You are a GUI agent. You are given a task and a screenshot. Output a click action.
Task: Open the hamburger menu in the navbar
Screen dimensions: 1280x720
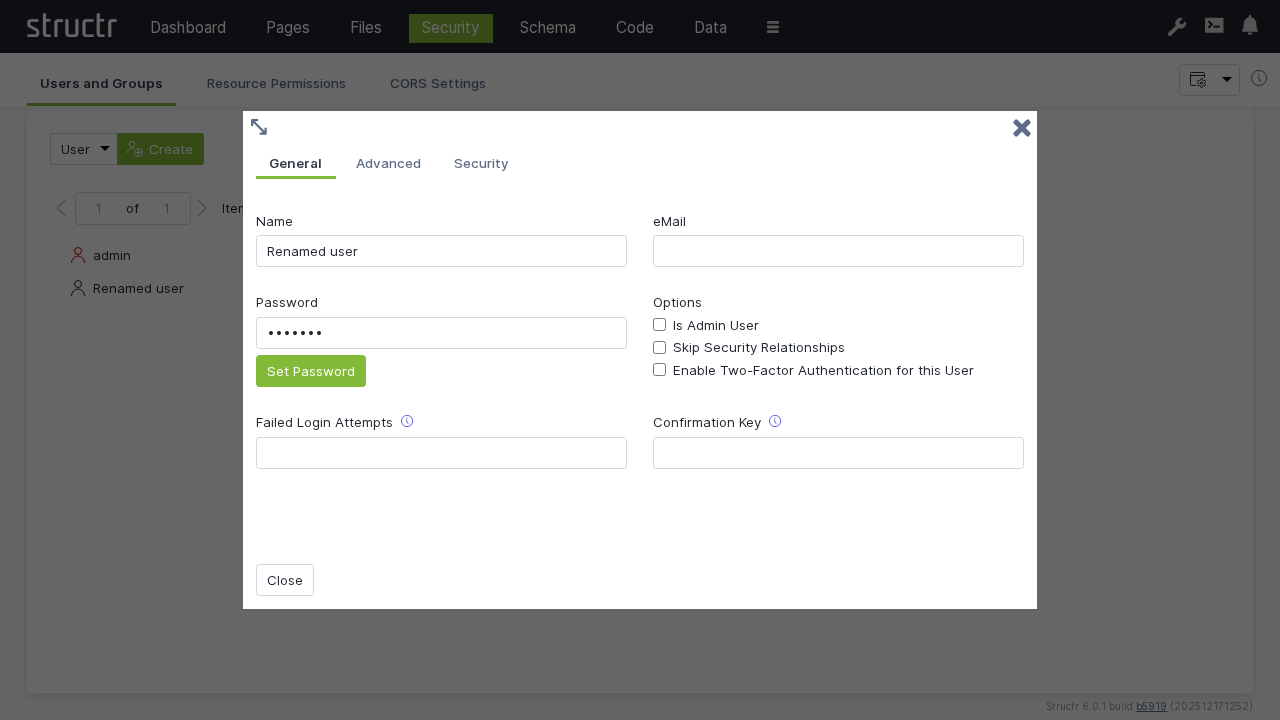(x=773, y=27)
